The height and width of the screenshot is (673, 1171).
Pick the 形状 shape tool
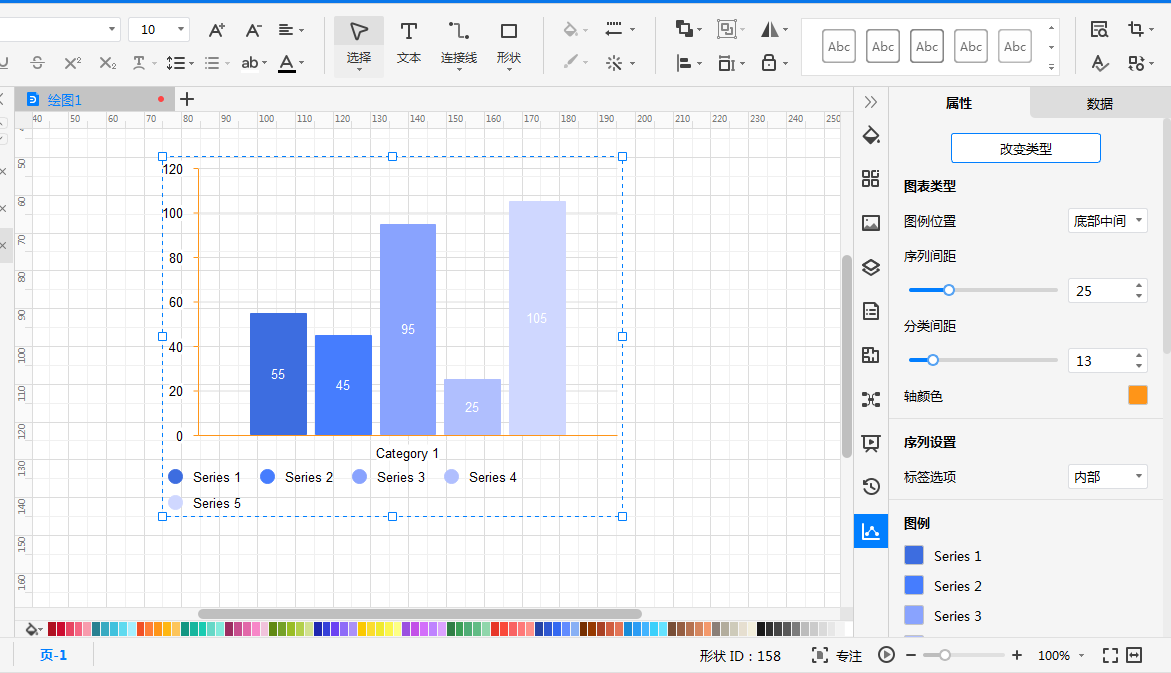pos(509,44)
